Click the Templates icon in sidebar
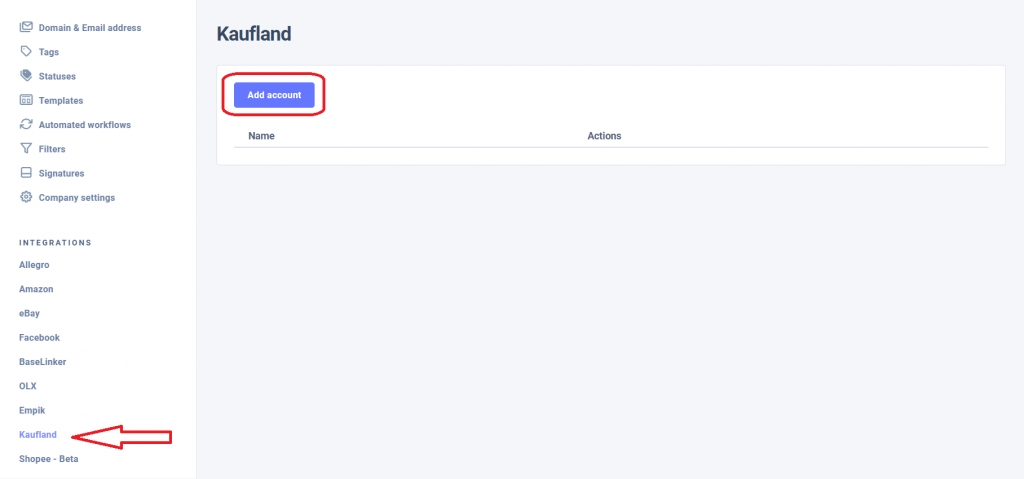The image size is (1024, 479). pos(26,100)
